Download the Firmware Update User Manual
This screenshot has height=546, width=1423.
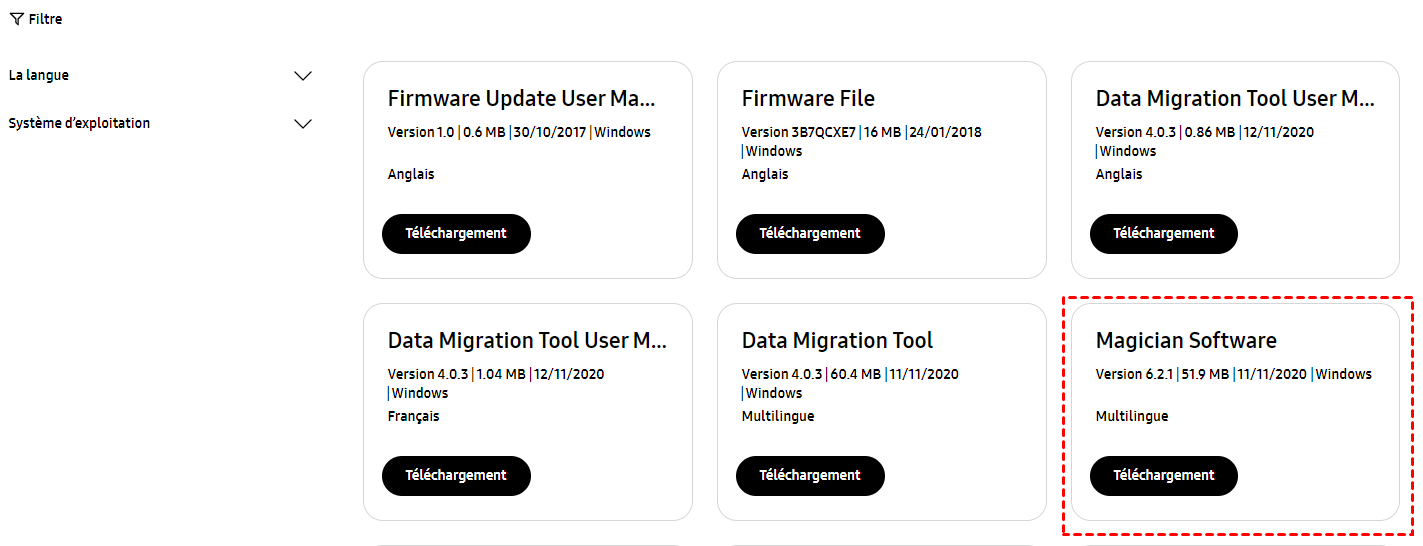point(456,233)
